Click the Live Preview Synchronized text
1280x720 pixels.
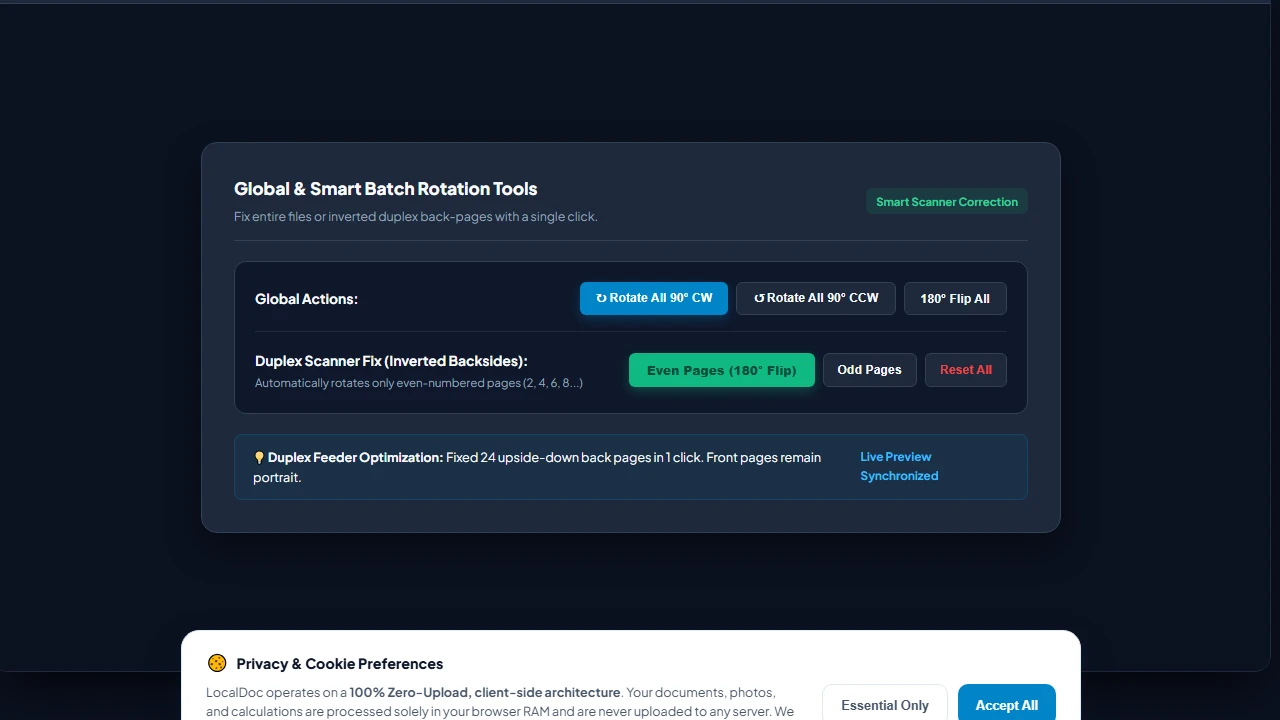click(899, 466)
